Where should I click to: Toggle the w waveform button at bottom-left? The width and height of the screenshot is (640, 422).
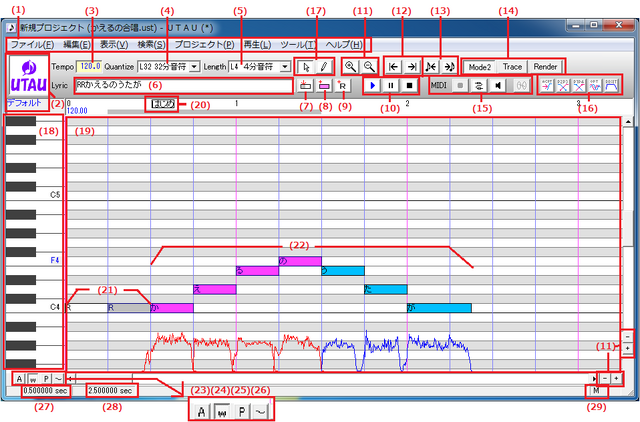tap(33, 379)
